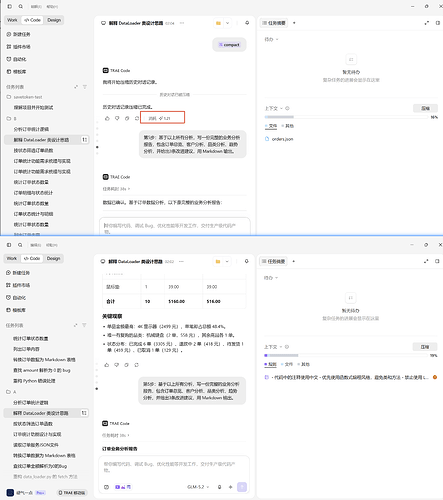
Task: Click the microphone icon in the lower chat input
Action: click(219, 487)
